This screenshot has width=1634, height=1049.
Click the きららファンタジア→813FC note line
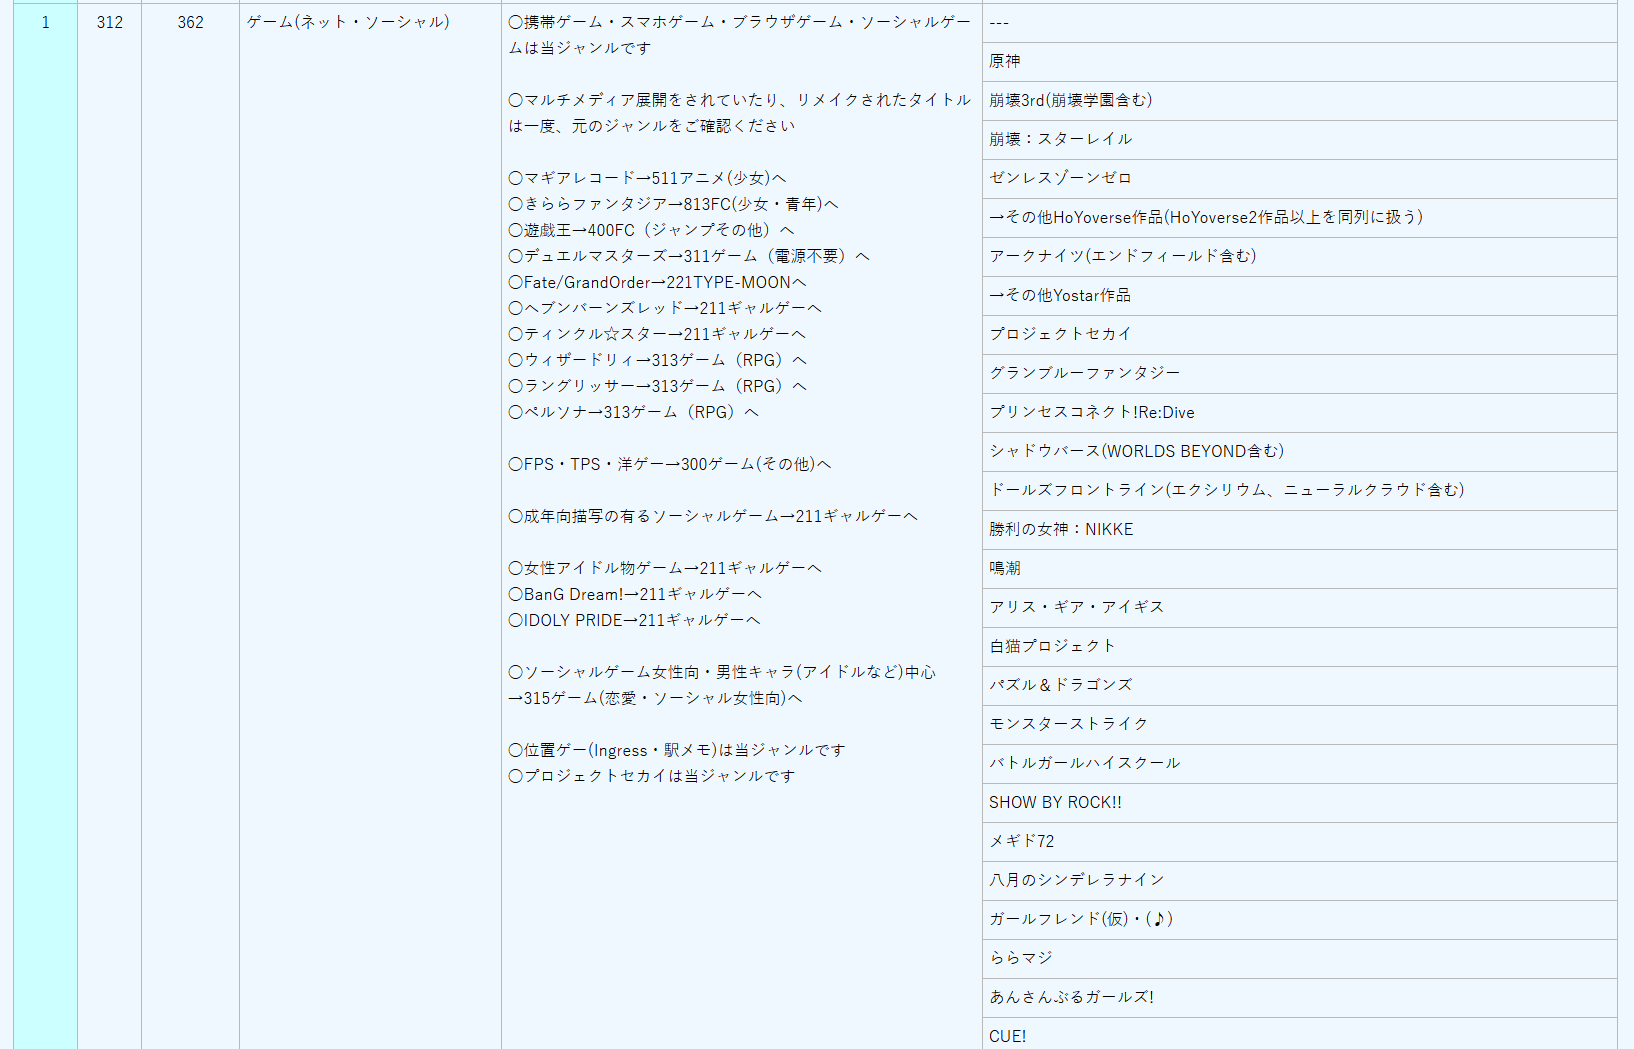(673, 204)
